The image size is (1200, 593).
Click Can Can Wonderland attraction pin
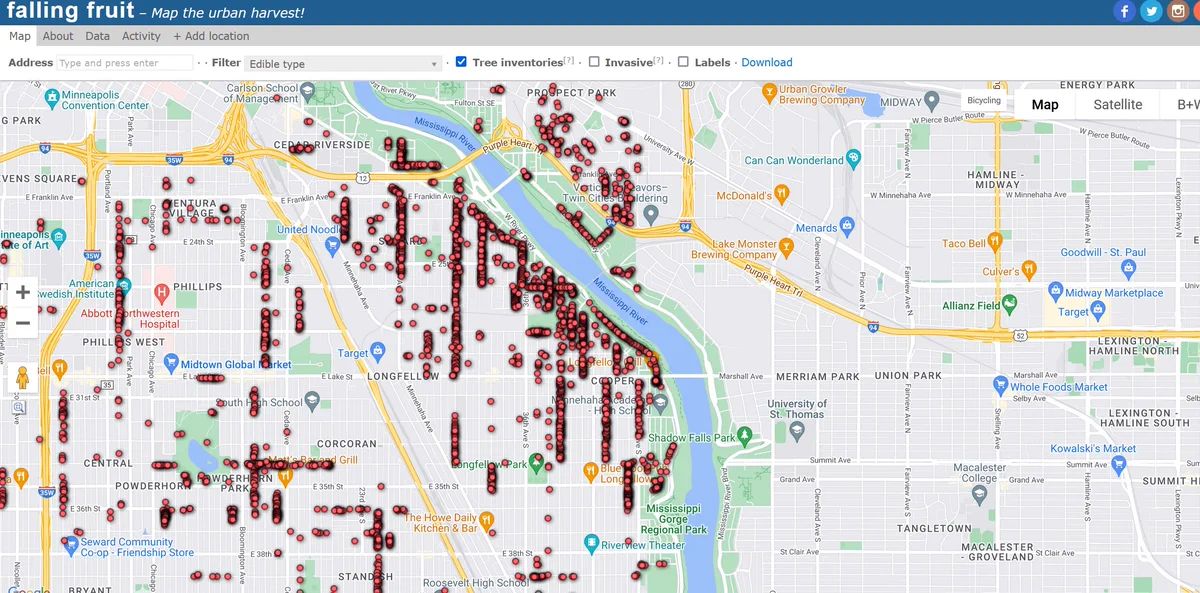coord(853,158)
